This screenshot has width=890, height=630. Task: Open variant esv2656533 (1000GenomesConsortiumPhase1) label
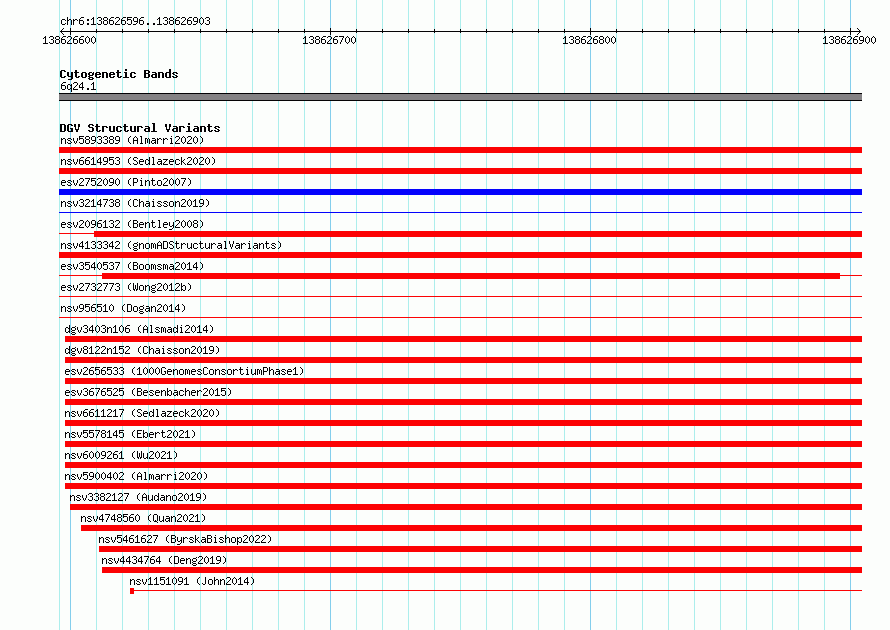[x=184, y=371]
